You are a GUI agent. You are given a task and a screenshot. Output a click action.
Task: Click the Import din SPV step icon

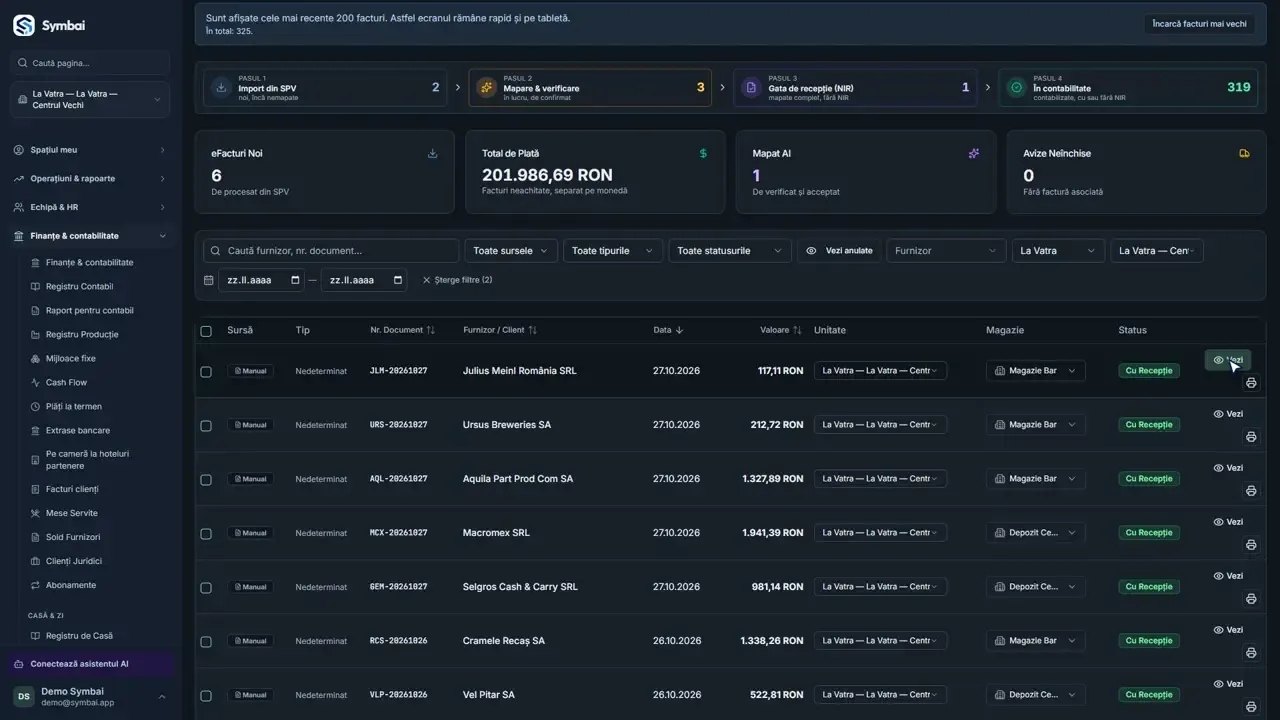coord(221,88)
